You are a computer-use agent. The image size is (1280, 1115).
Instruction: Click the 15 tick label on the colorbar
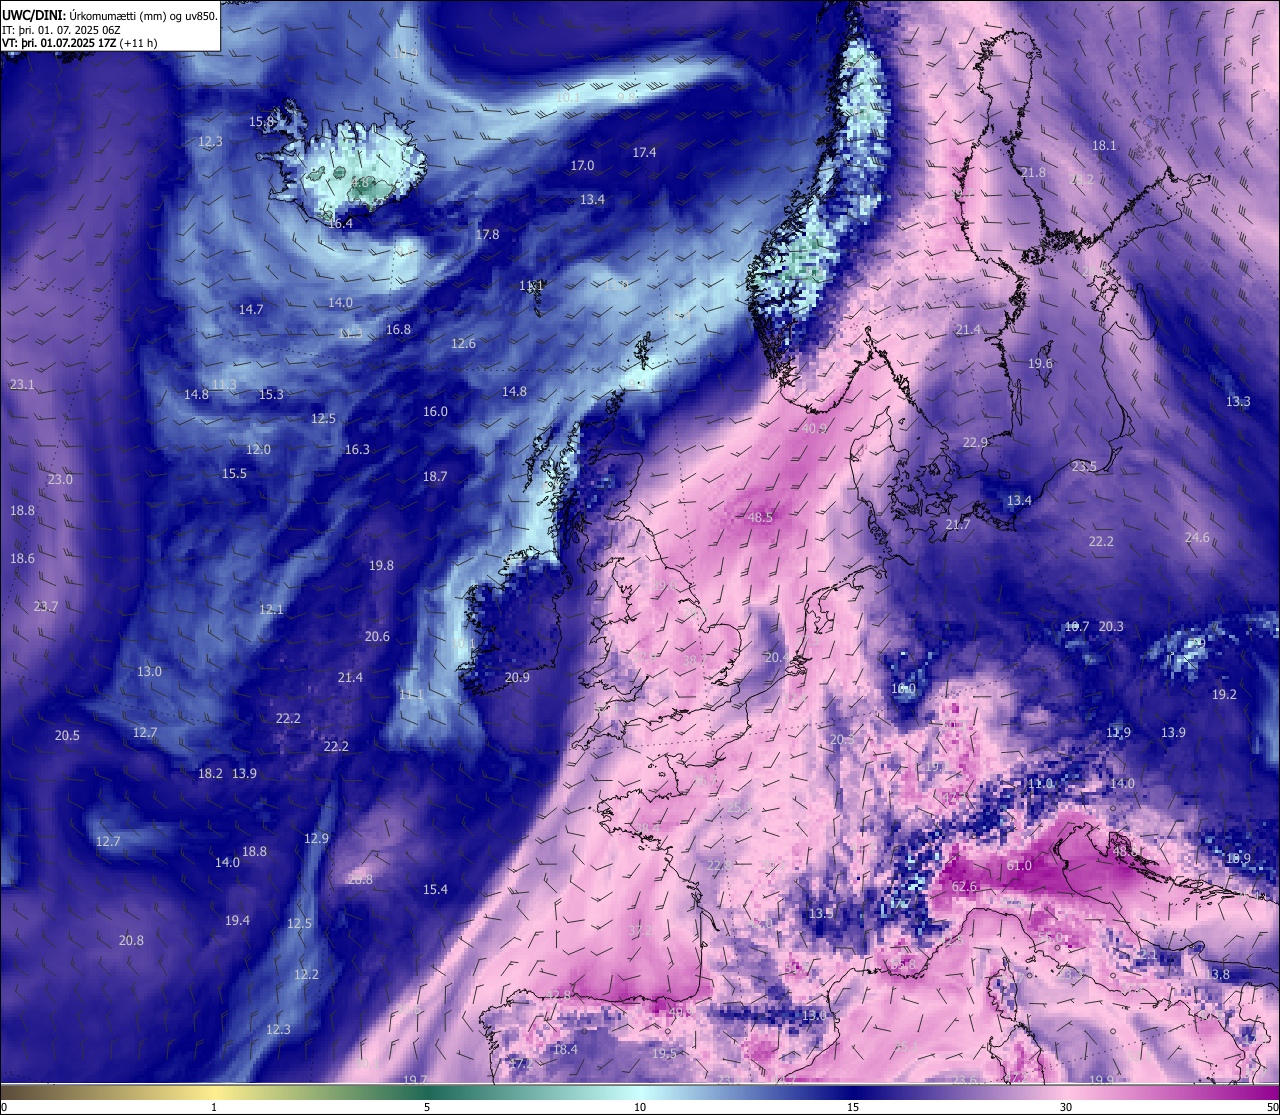[x=853, y=1107]
